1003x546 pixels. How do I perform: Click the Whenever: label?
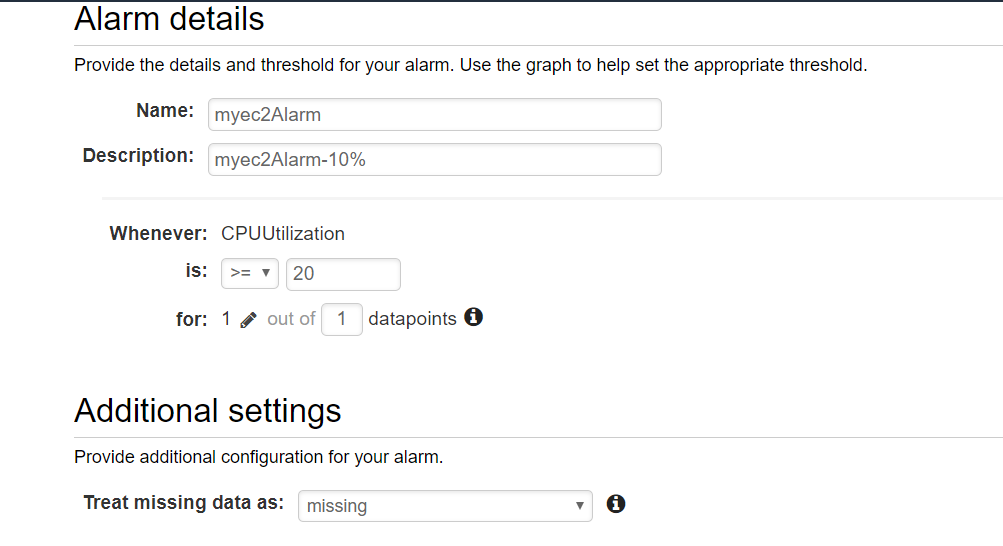159,233
